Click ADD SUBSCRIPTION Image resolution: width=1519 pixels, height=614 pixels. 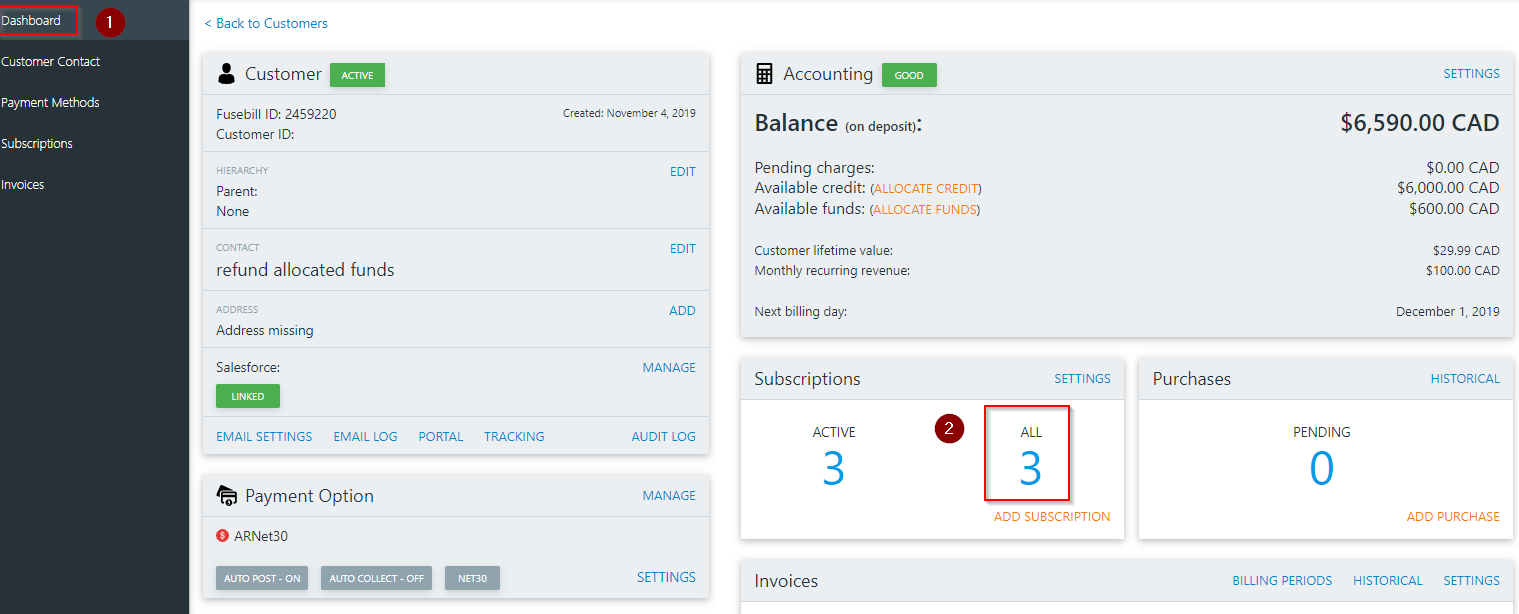click(x=1052, y=517)
